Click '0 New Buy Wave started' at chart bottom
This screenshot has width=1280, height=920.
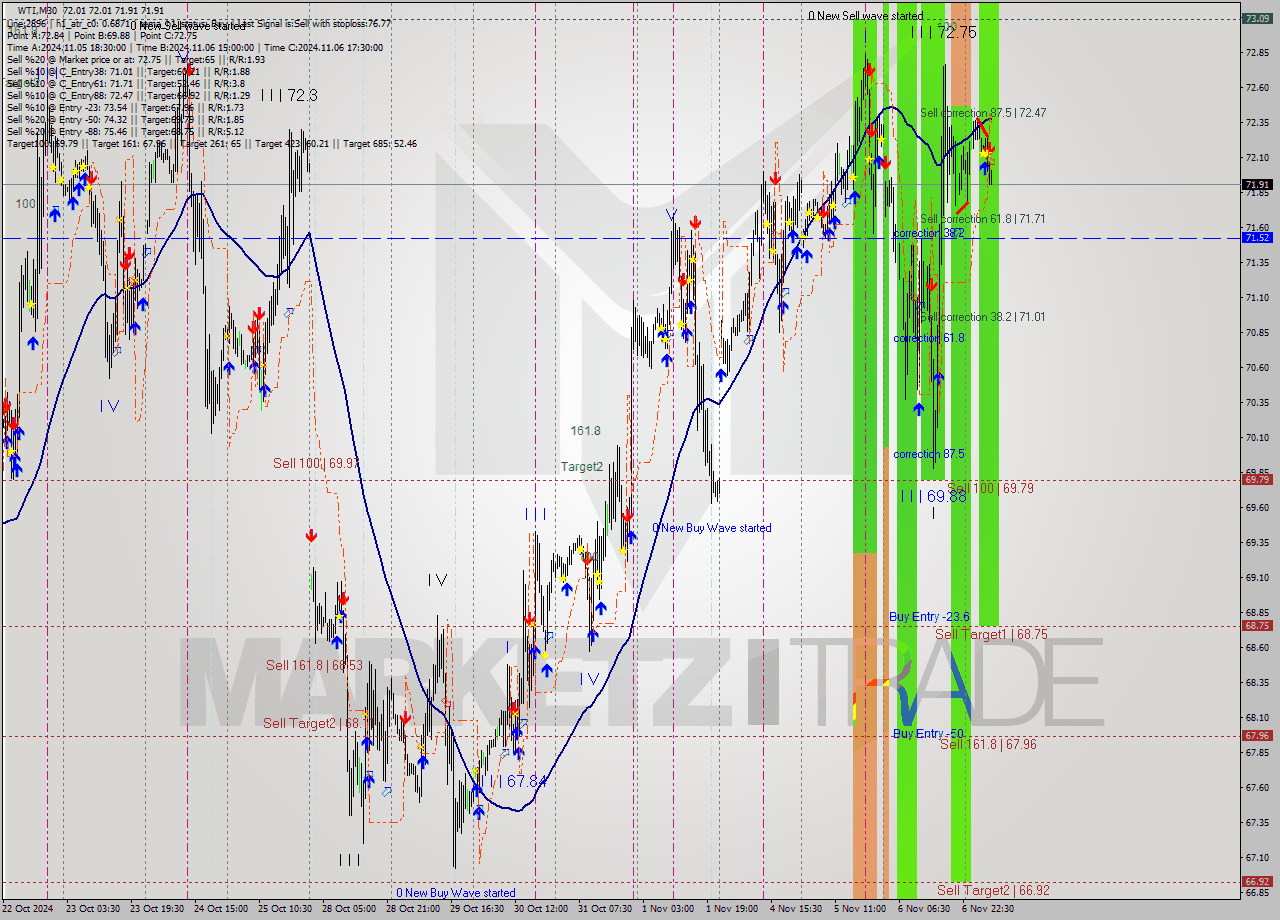(456, 893)
